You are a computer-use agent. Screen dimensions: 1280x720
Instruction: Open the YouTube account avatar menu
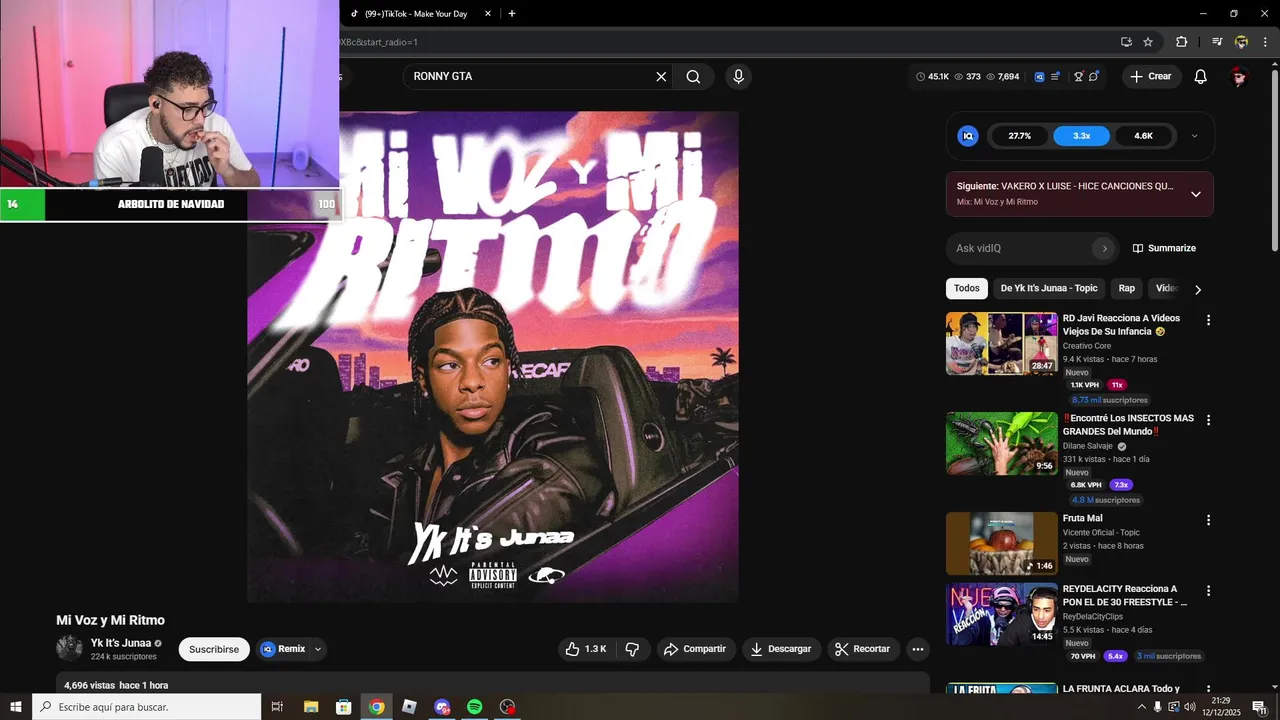pos(1239,77)
